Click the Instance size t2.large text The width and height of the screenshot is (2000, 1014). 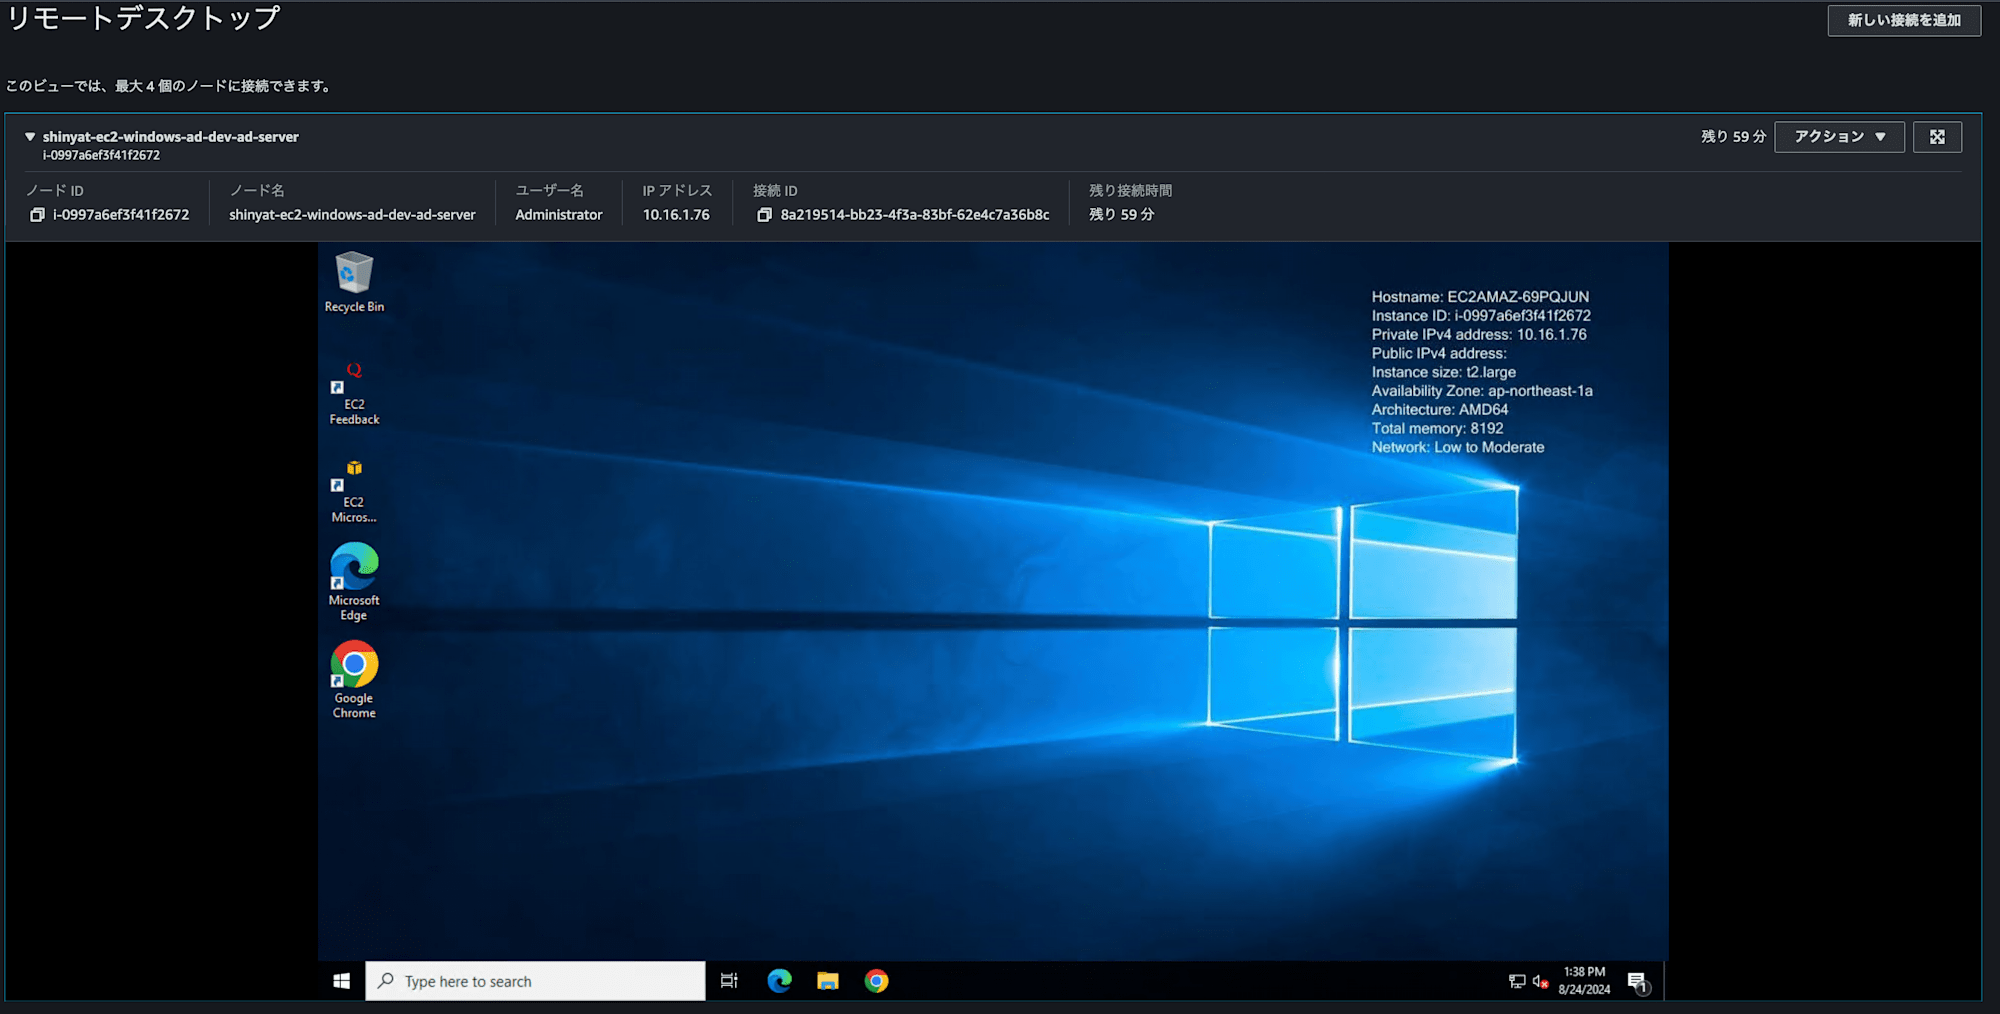coord(1443,372)
